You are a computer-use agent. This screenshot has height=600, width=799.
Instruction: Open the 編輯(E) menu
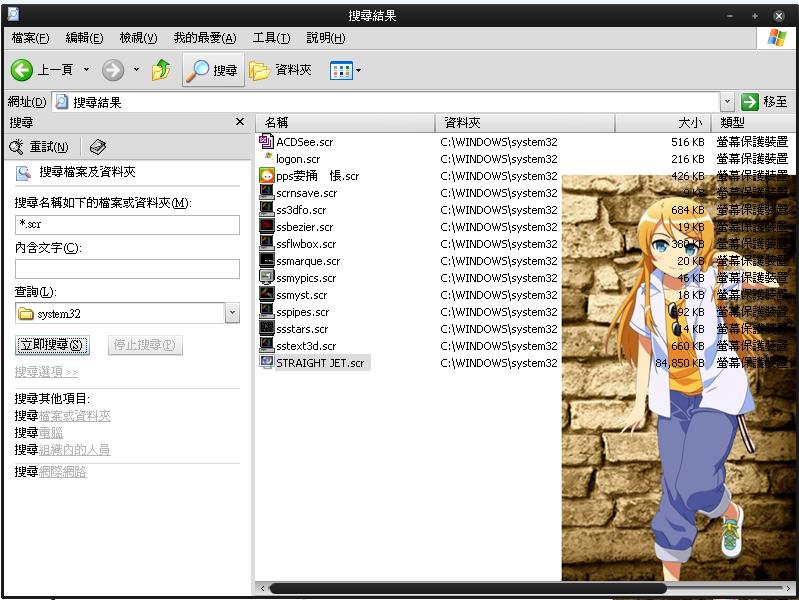pyautogui.click(x=85, y=38)
